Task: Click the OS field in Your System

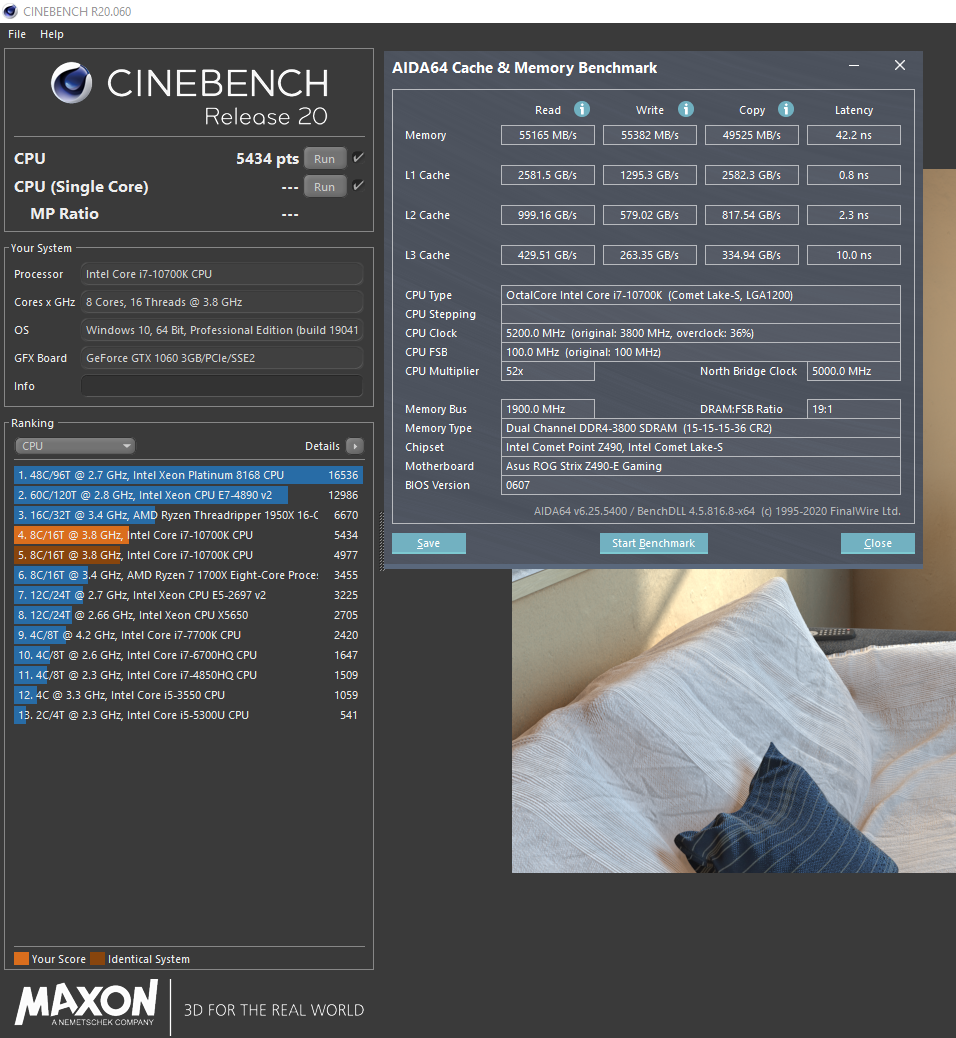Action: point(222,330)
